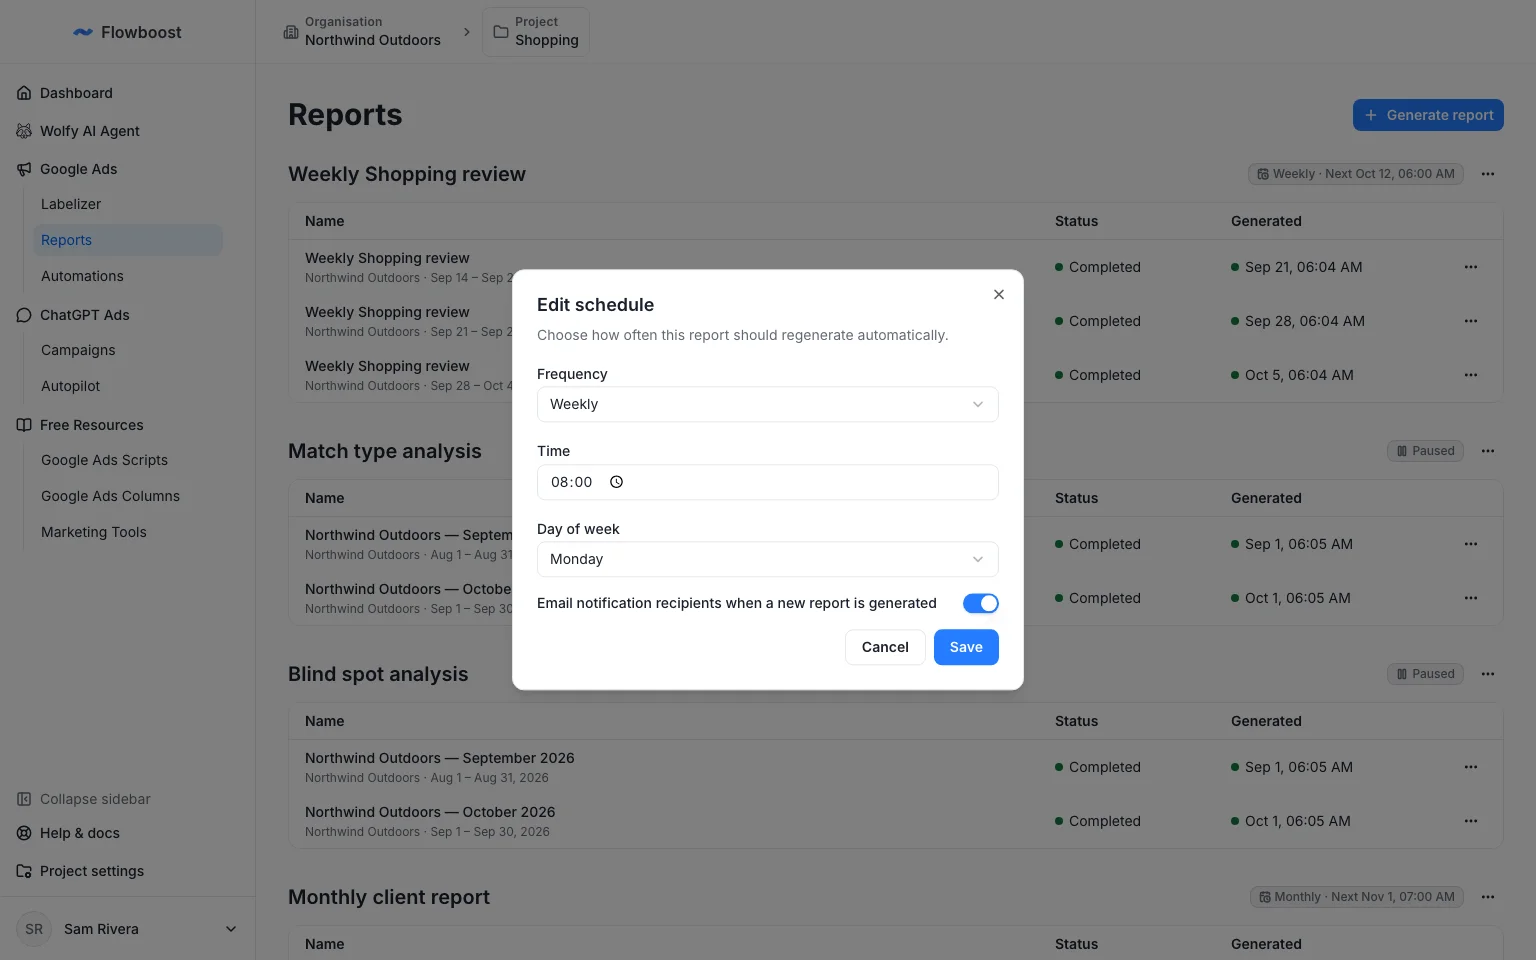Click the clock icon in Time field

[x=616, y=482]
